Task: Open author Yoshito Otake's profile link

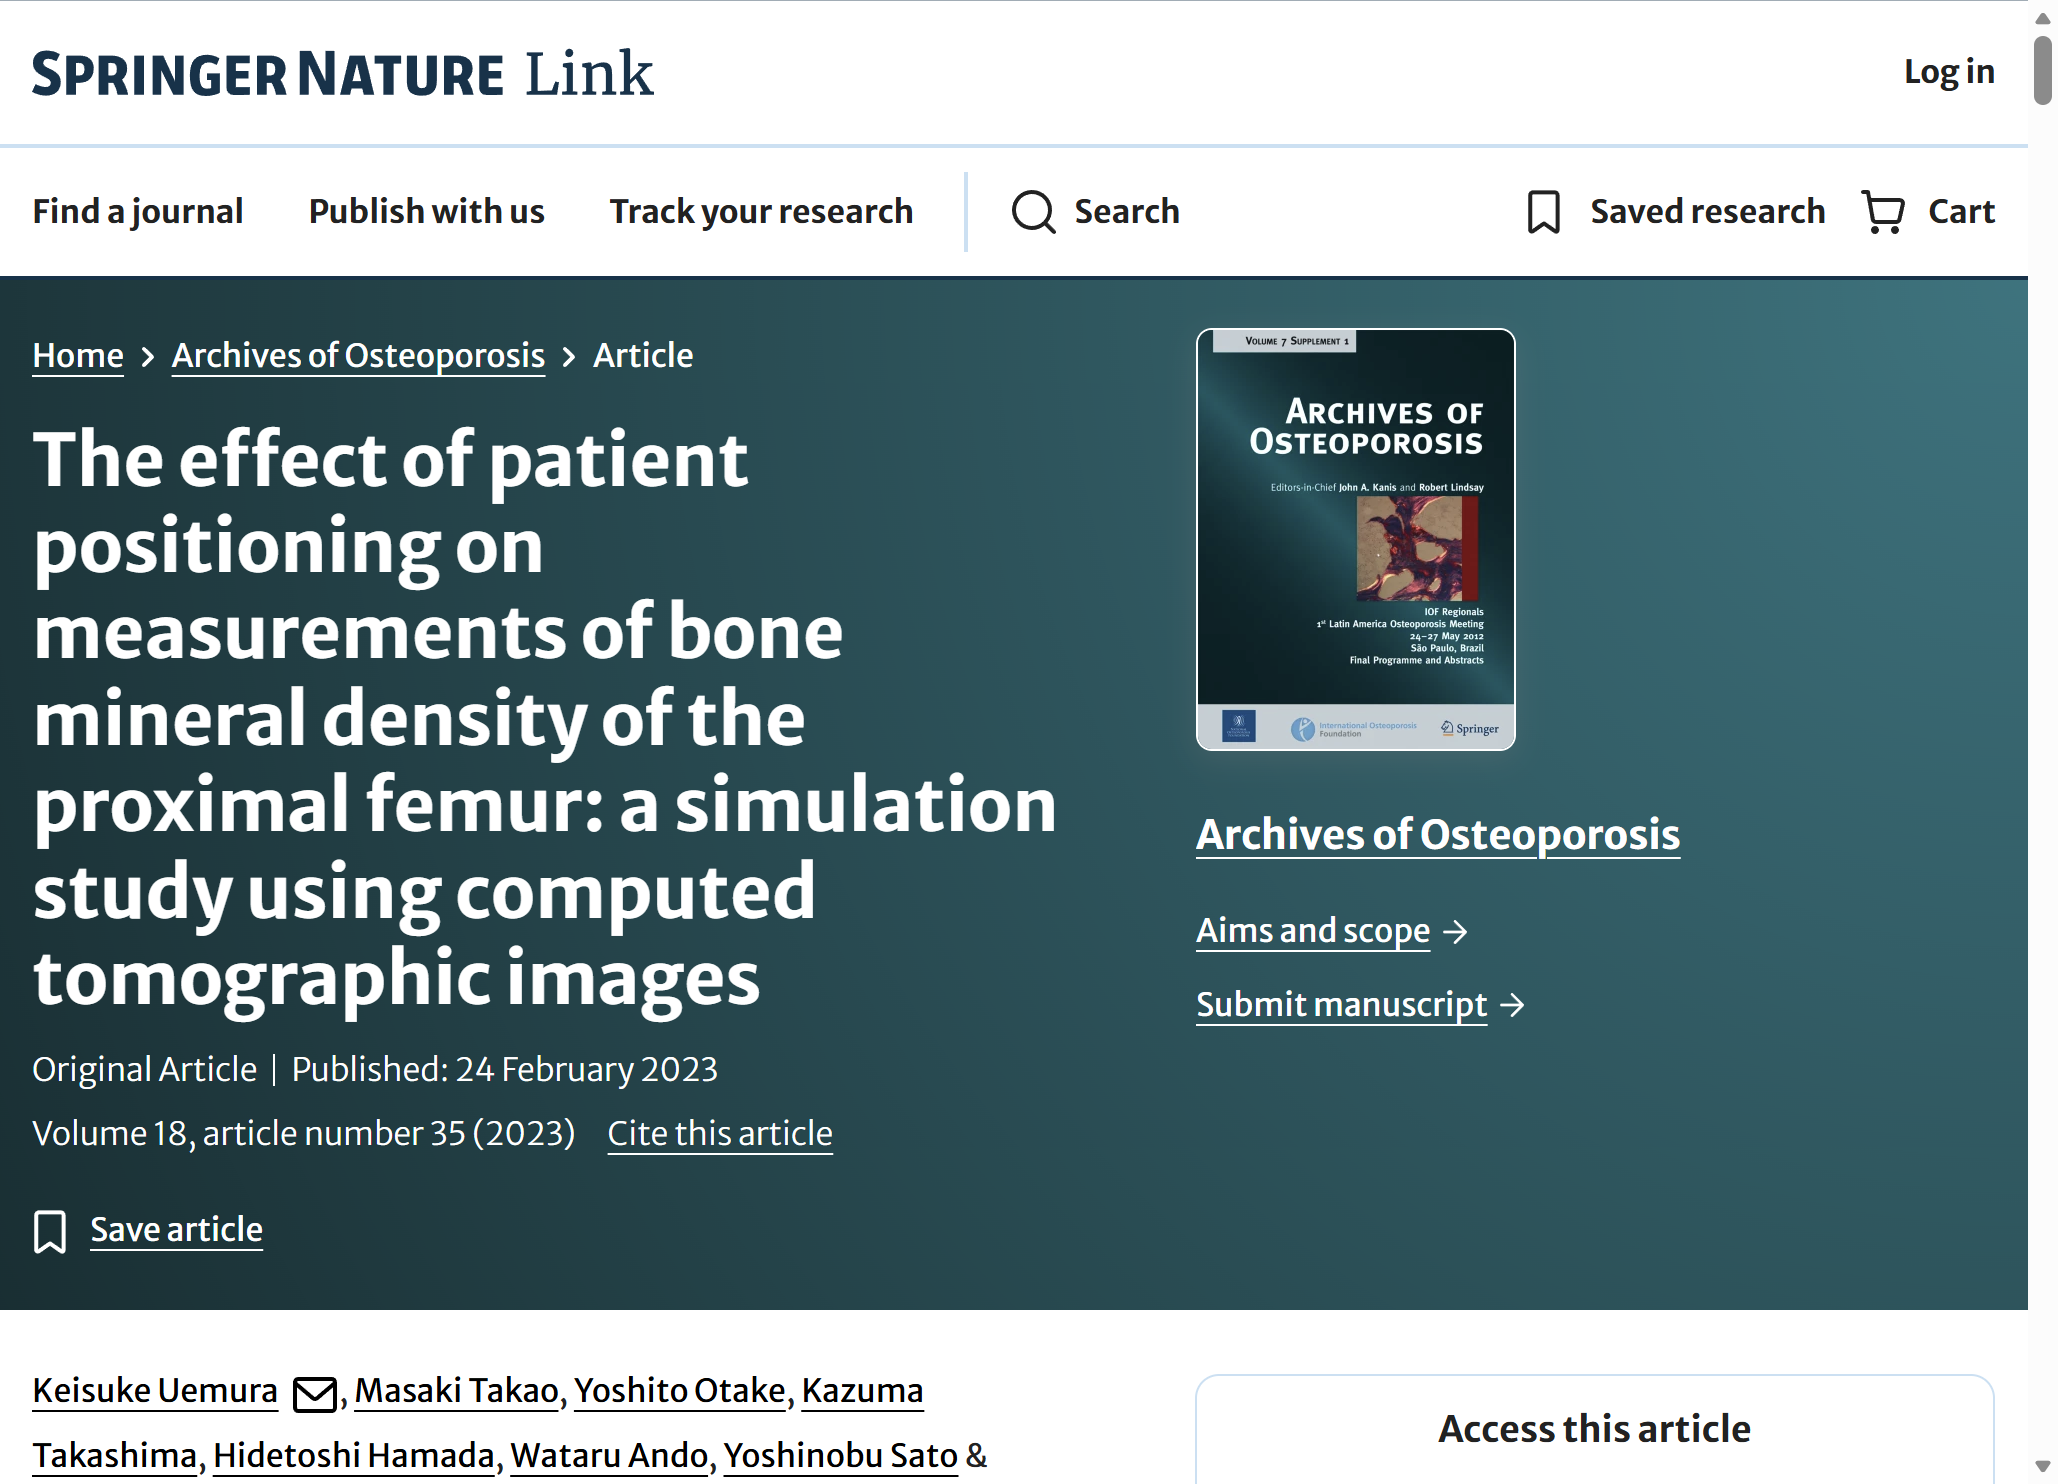Action: coord(680,1391)
